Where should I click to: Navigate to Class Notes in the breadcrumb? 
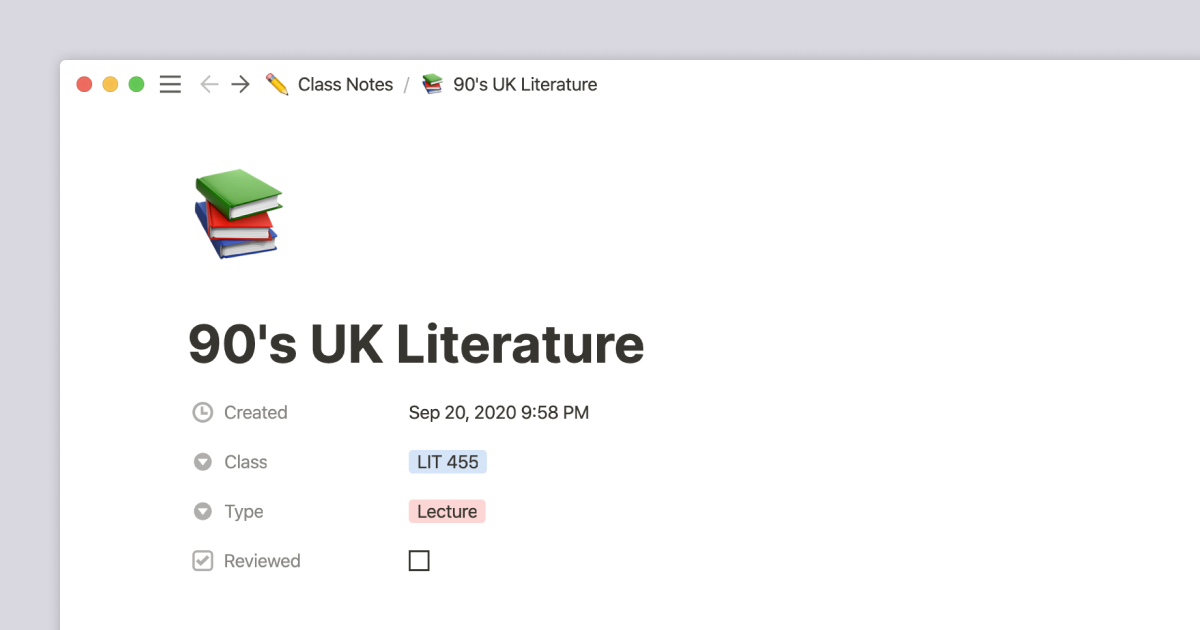pos(345,84)
